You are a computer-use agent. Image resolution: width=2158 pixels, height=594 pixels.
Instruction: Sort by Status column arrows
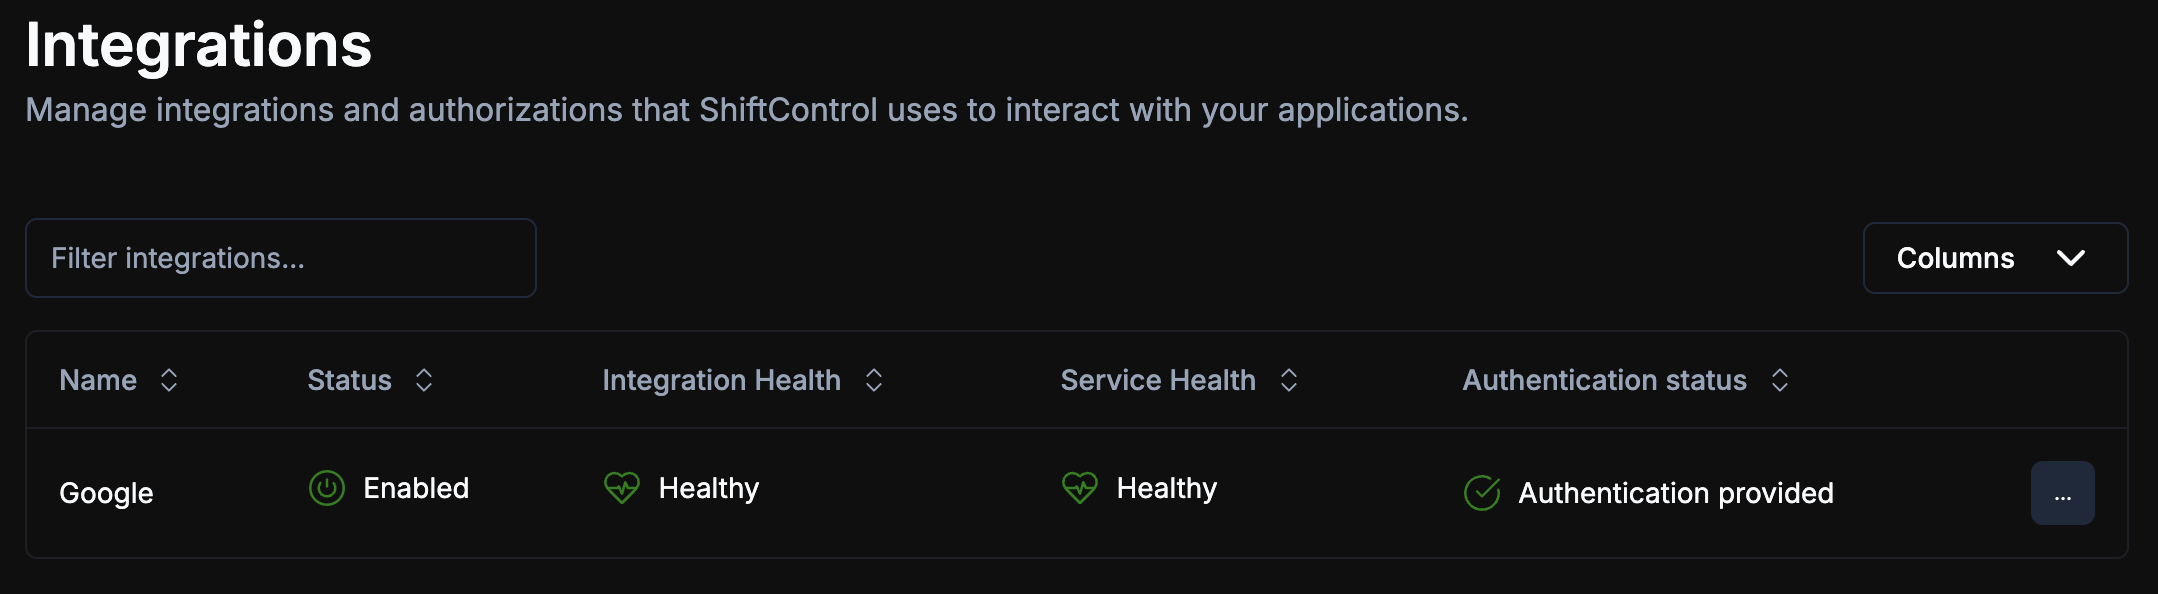[424, 380]
